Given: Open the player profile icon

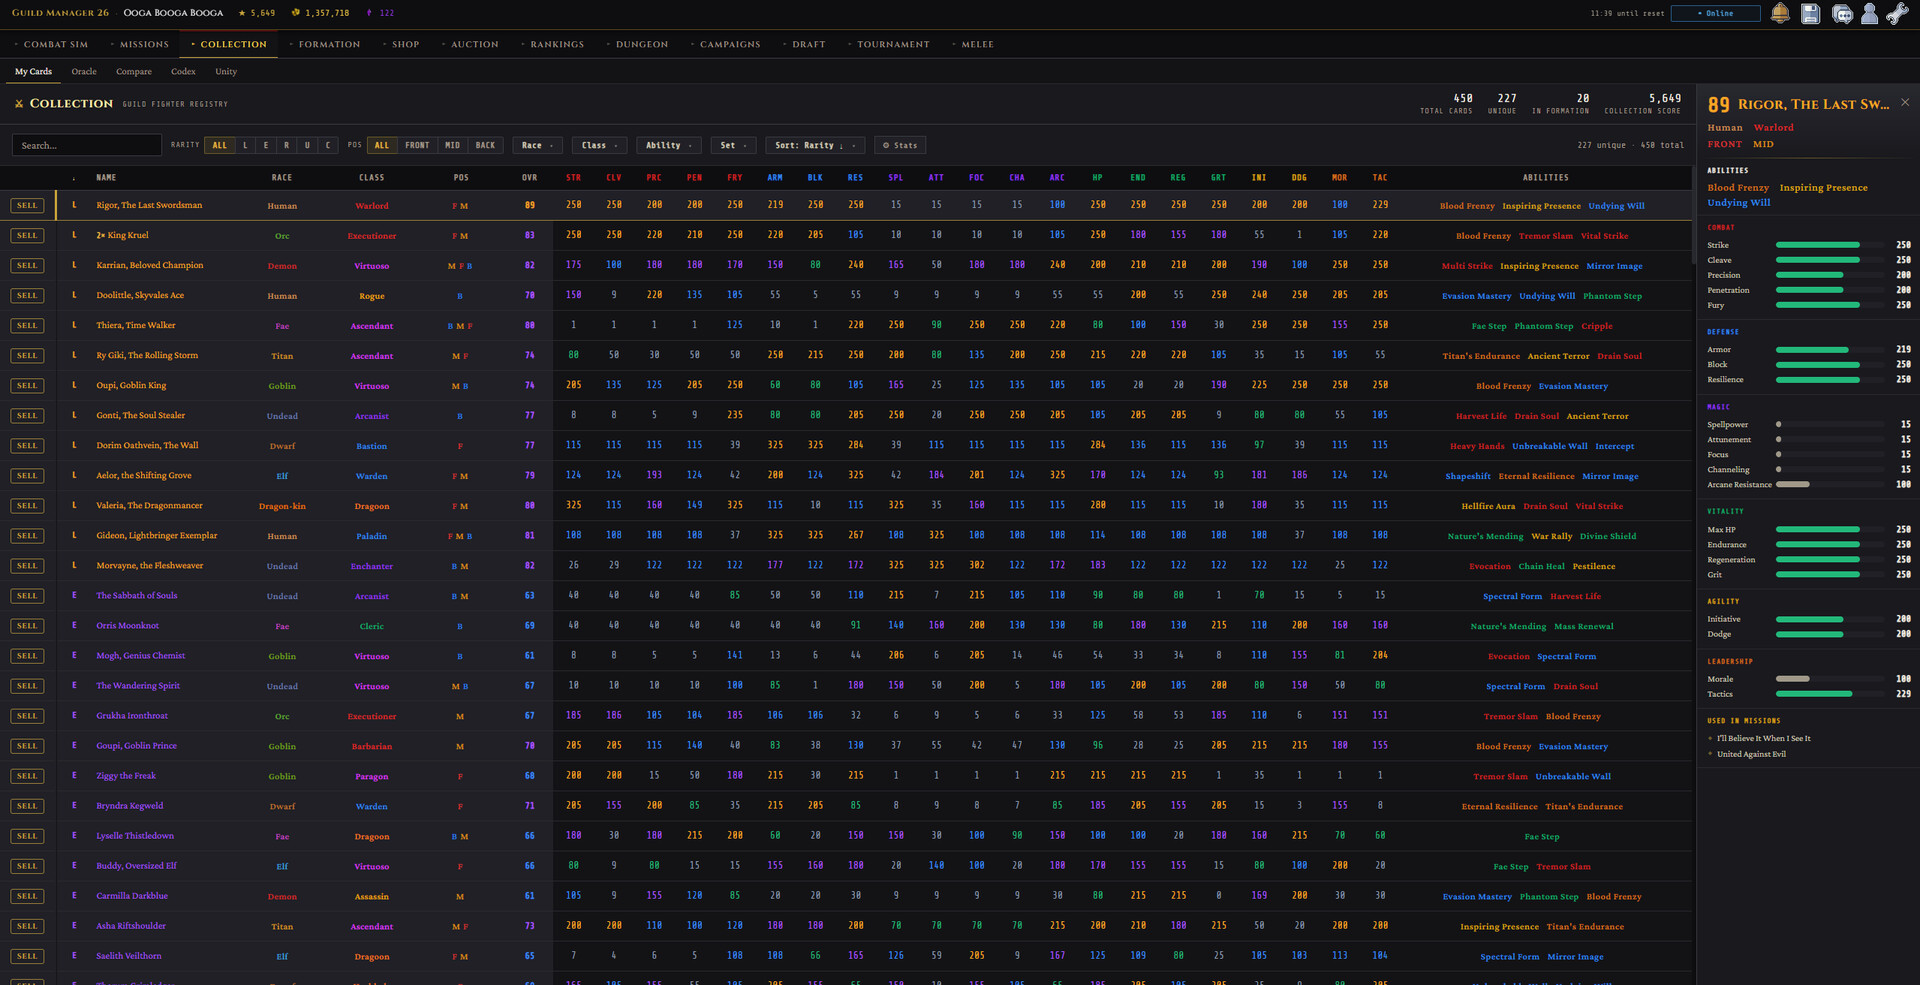Looking at the screenshot, I should coord(1869,13).
